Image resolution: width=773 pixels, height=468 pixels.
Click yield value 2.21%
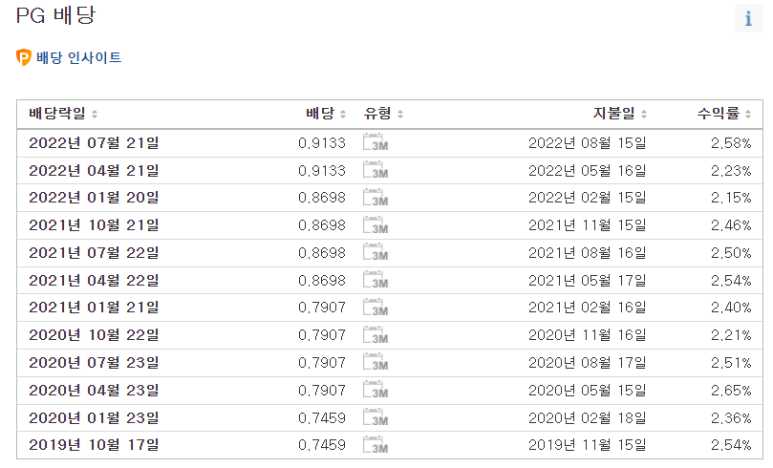pyautogui.click(x=731, y=335)
